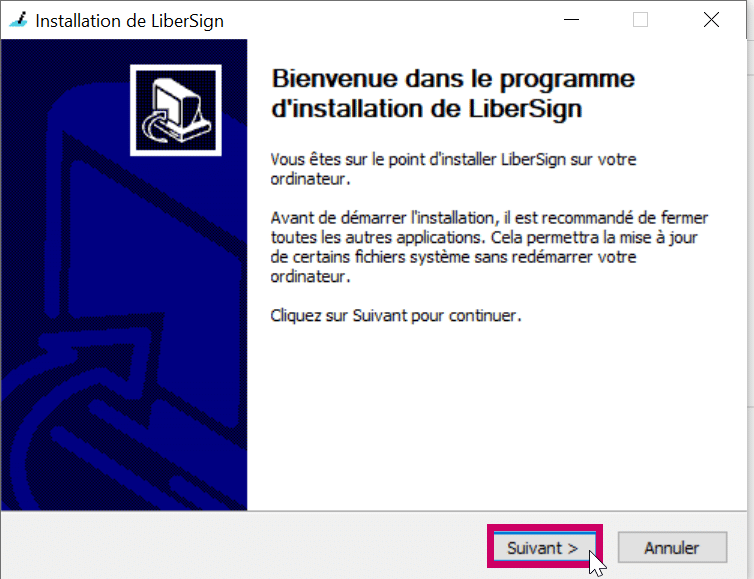Click the "Cliquez sur Suivant pour continuer" text
754x579 pixels.
[x=396, y=315]
